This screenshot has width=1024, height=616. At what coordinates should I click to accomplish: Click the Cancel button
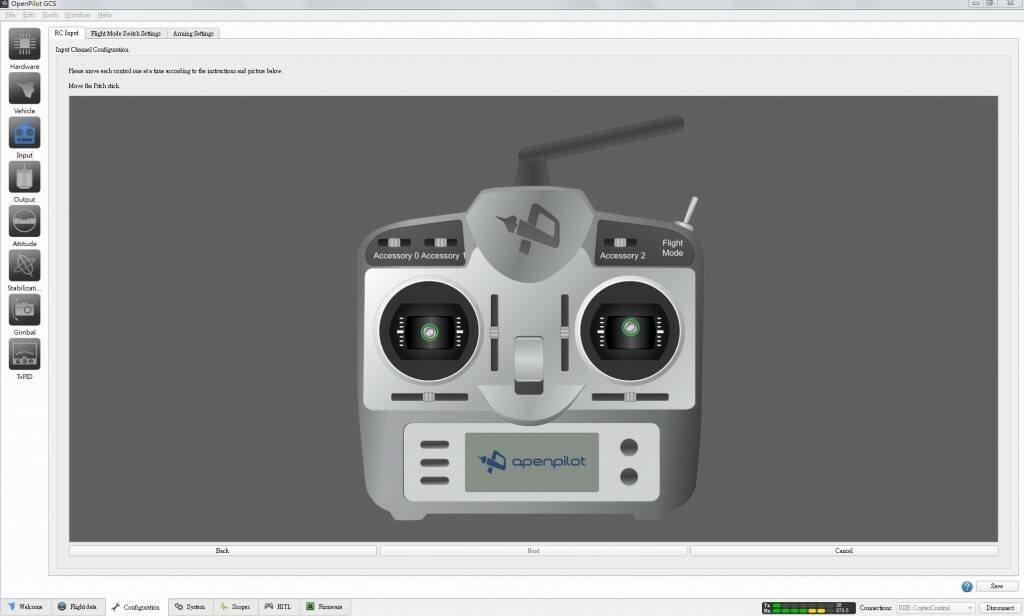(844, 551)
